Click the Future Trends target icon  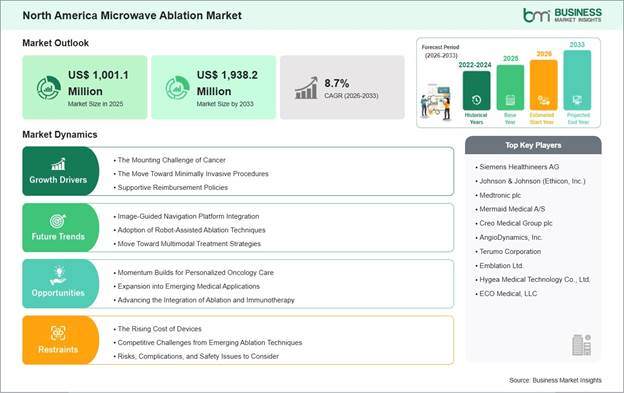(58, 221)
